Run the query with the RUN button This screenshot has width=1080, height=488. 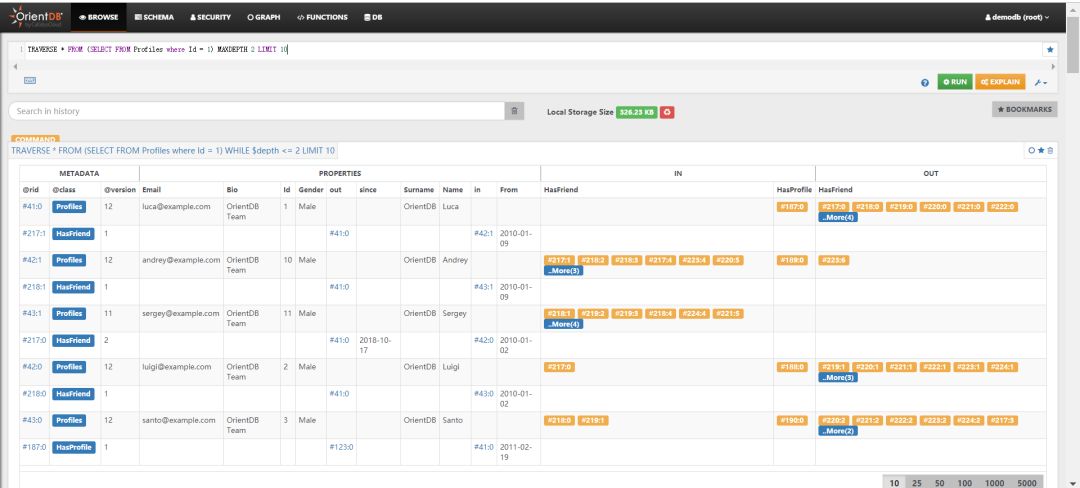[955, 82]
